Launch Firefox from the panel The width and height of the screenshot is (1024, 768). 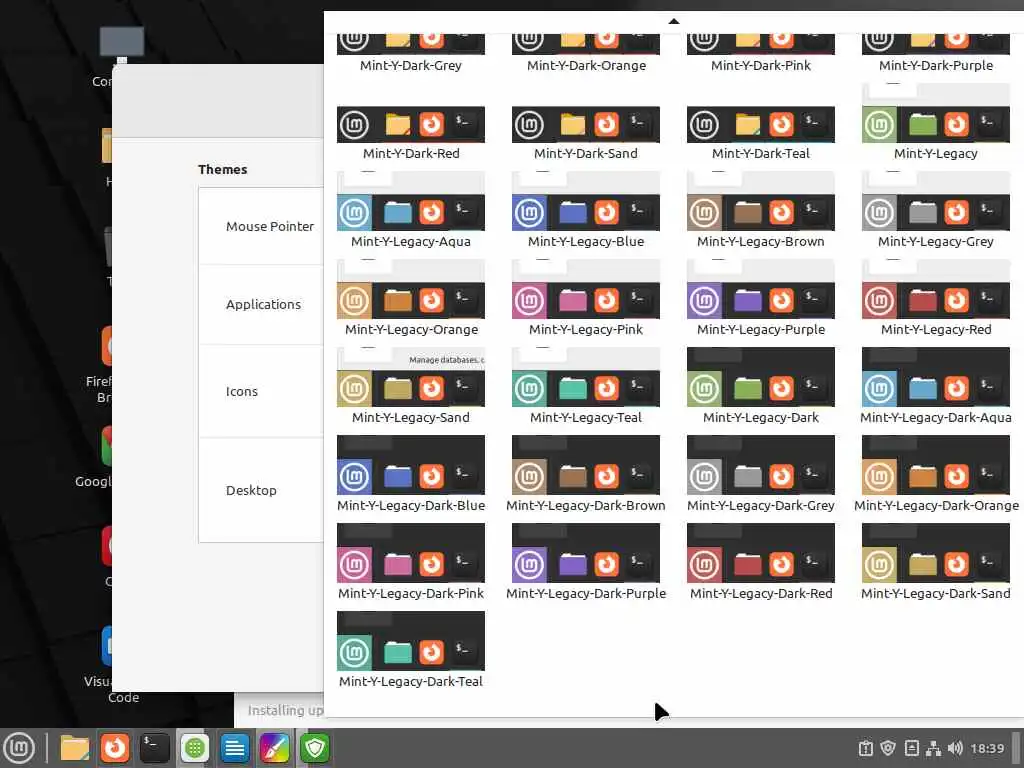[x=114, y=748]
